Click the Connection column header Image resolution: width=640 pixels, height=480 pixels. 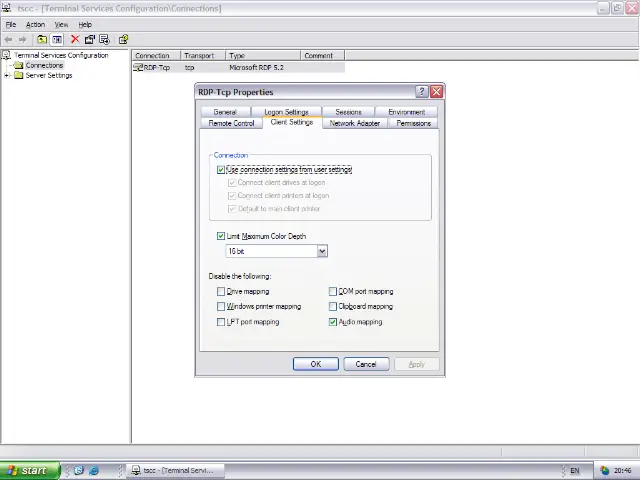pyautogui.click(x=156, y=56)
